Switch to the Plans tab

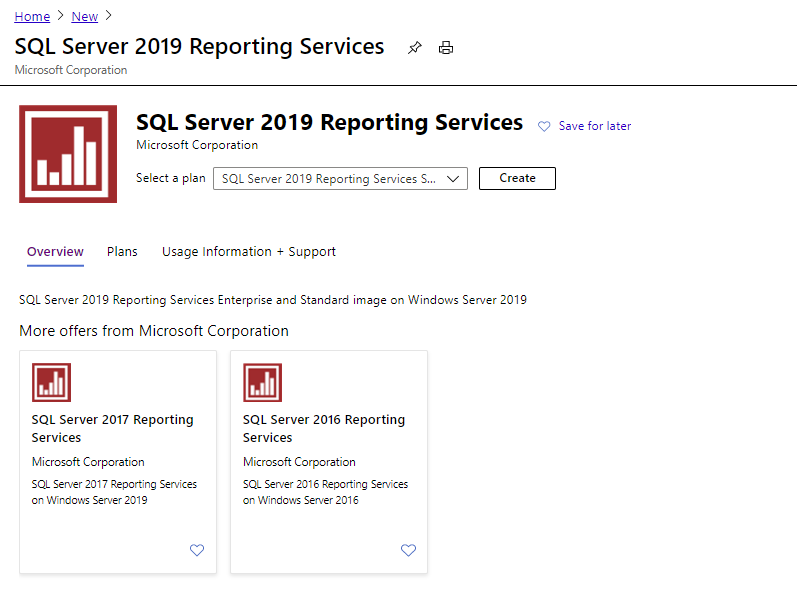[122, 252]
